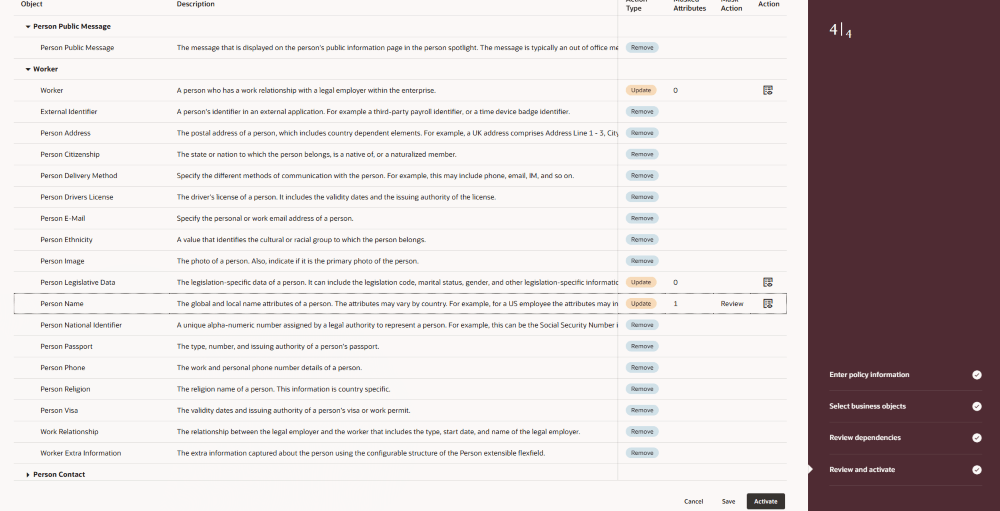Click Remove badge for Worker Extra Information
Image resolution: width=1000 pixels, height=511 pixels.
642,453
